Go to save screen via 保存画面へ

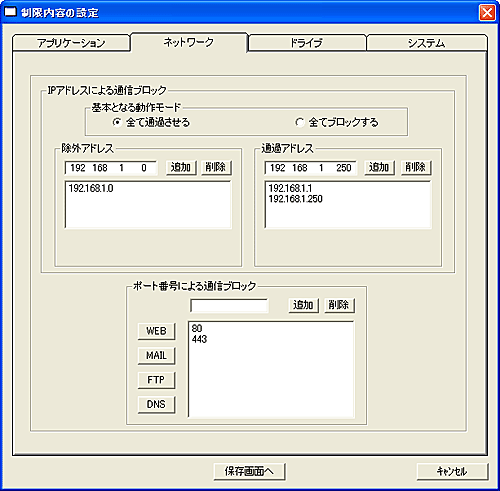pyautogui.click(x=249, y=471)
